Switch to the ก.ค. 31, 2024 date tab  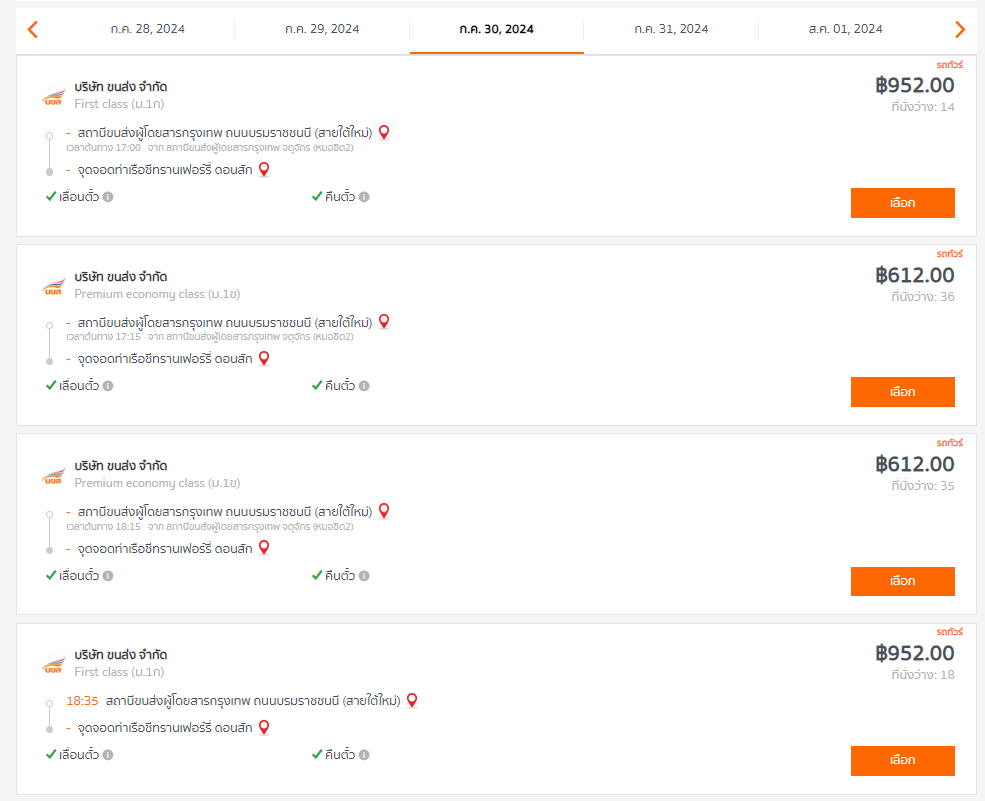(x=671, y=29)
